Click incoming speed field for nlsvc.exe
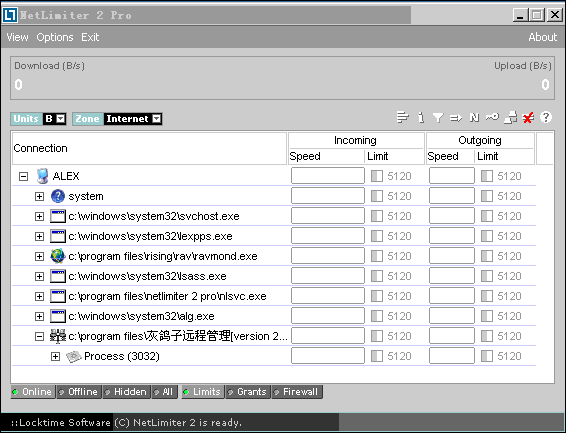 point(328,296)
